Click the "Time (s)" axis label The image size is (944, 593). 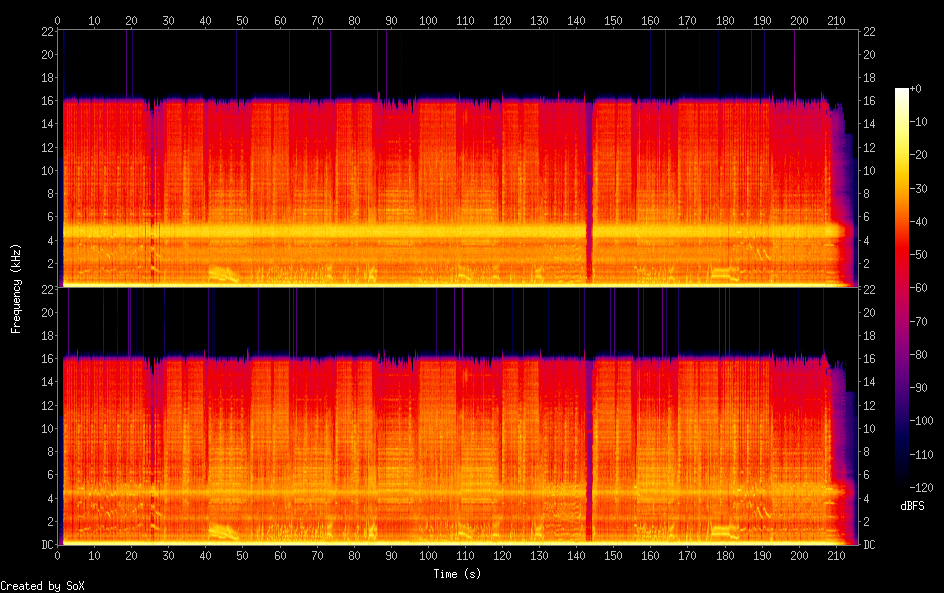pos(458,574)
